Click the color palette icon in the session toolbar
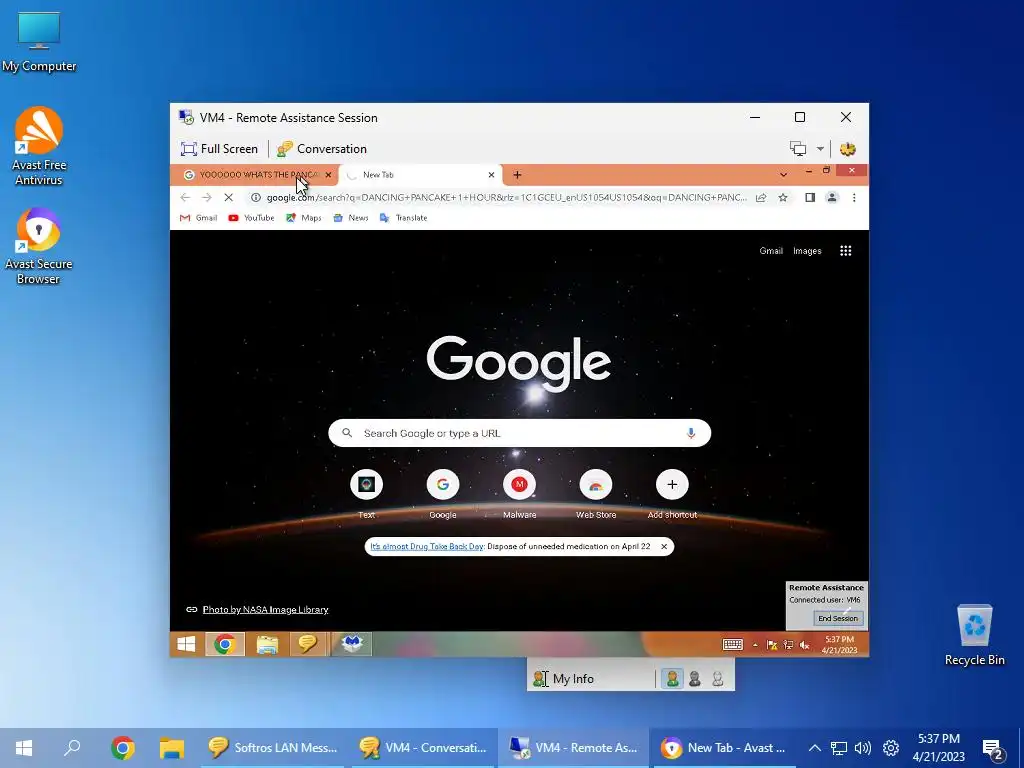Viewport: 1024px width, 768px height. click(x=848, y=149)
